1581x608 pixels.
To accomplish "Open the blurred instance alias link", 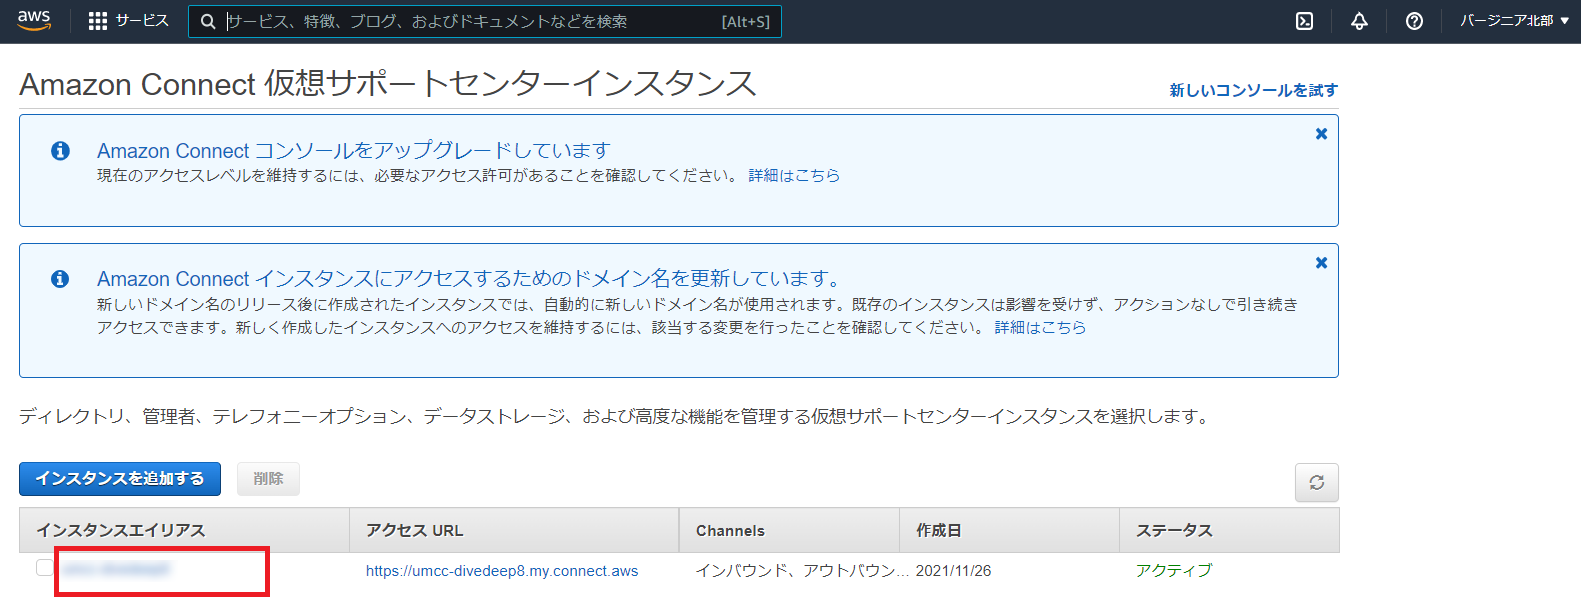I will [x=116, y=569].
